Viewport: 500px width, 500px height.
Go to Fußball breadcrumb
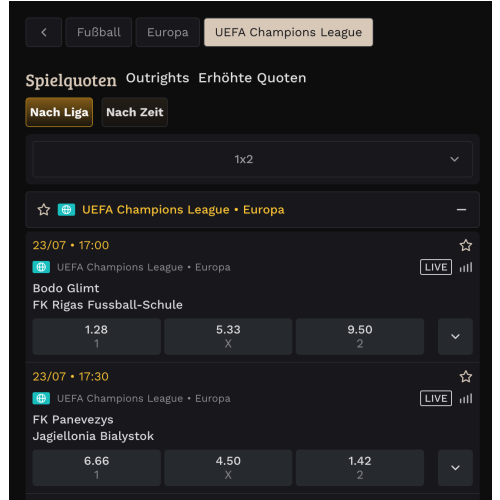[x=99, y=32]
